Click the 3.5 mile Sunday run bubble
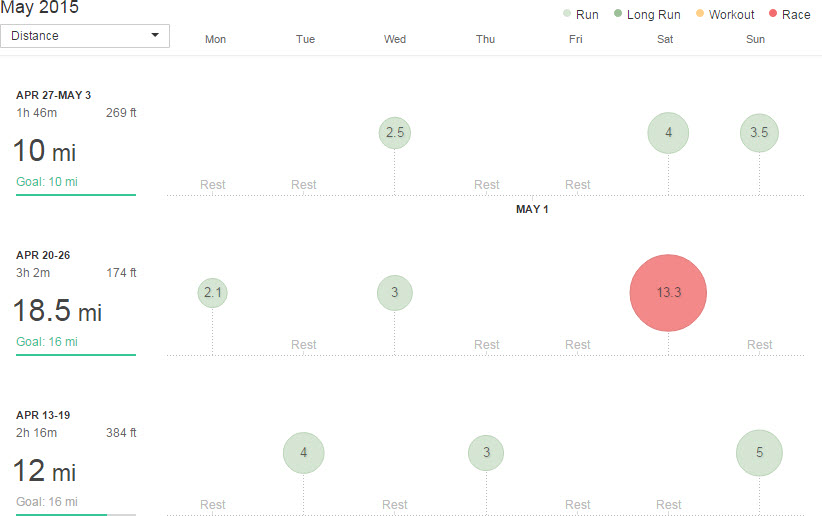The image size is (822, 516). coord(759,133)
